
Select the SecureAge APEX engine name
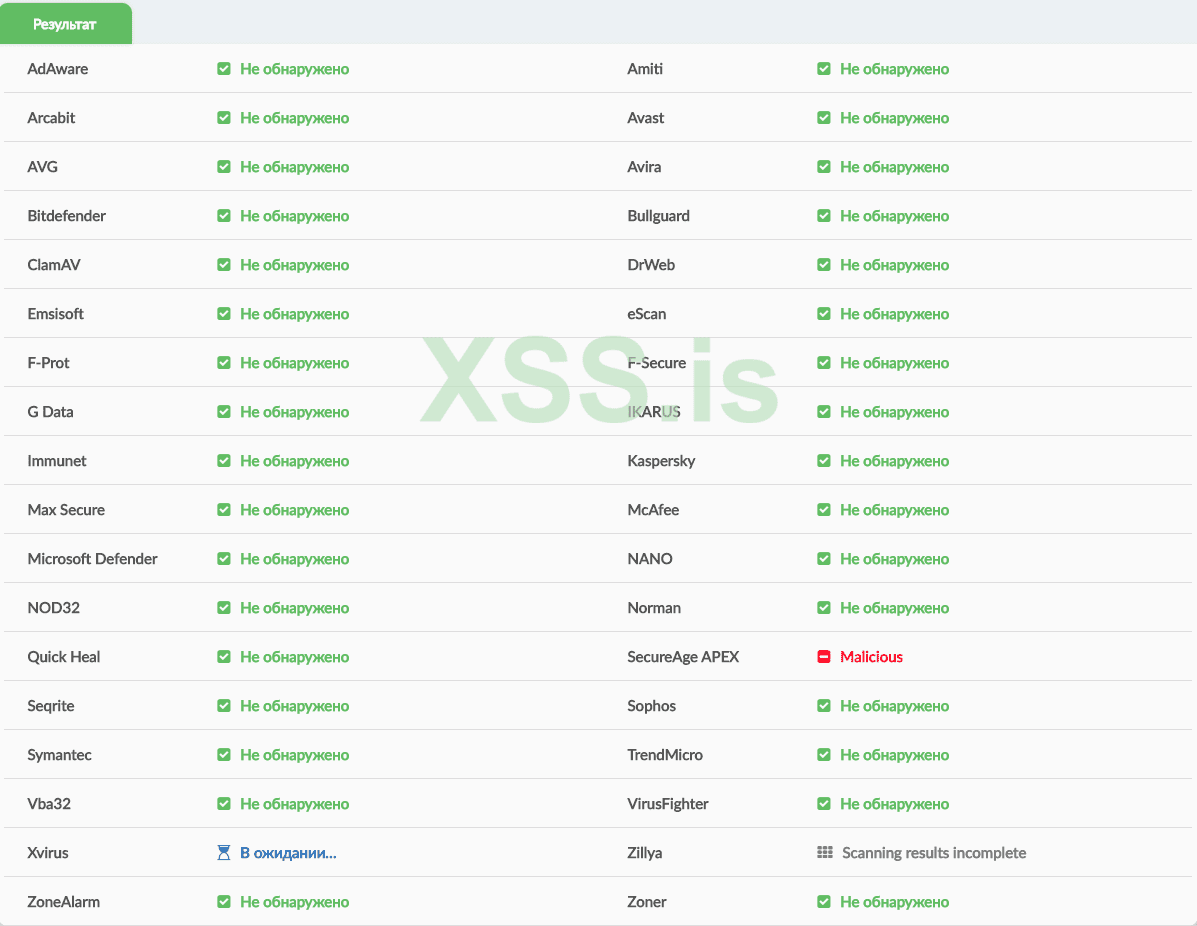(x=683, y=657)
